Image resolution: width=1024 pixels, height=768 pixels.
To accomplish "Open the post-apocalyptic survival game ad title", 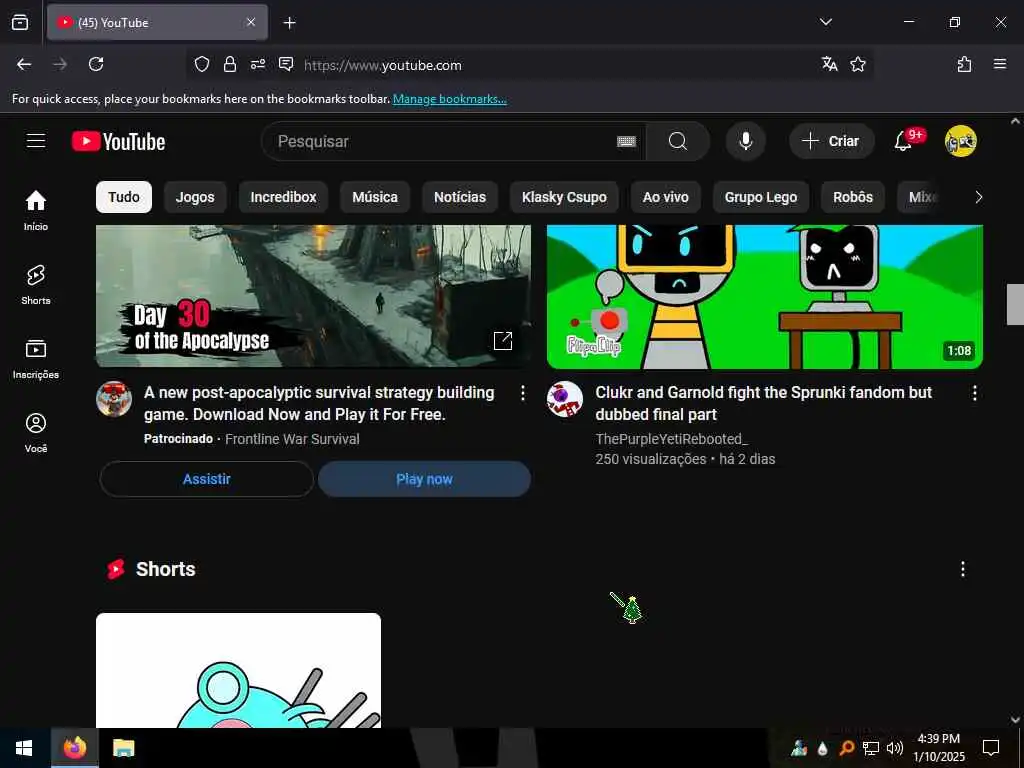I will pos(319,403).
